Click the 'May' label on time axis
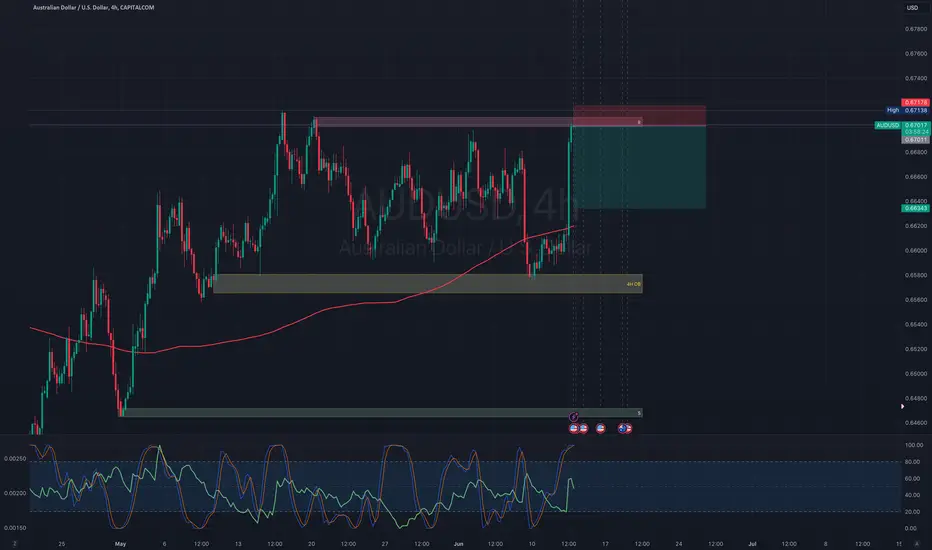 tap(121, 543)
